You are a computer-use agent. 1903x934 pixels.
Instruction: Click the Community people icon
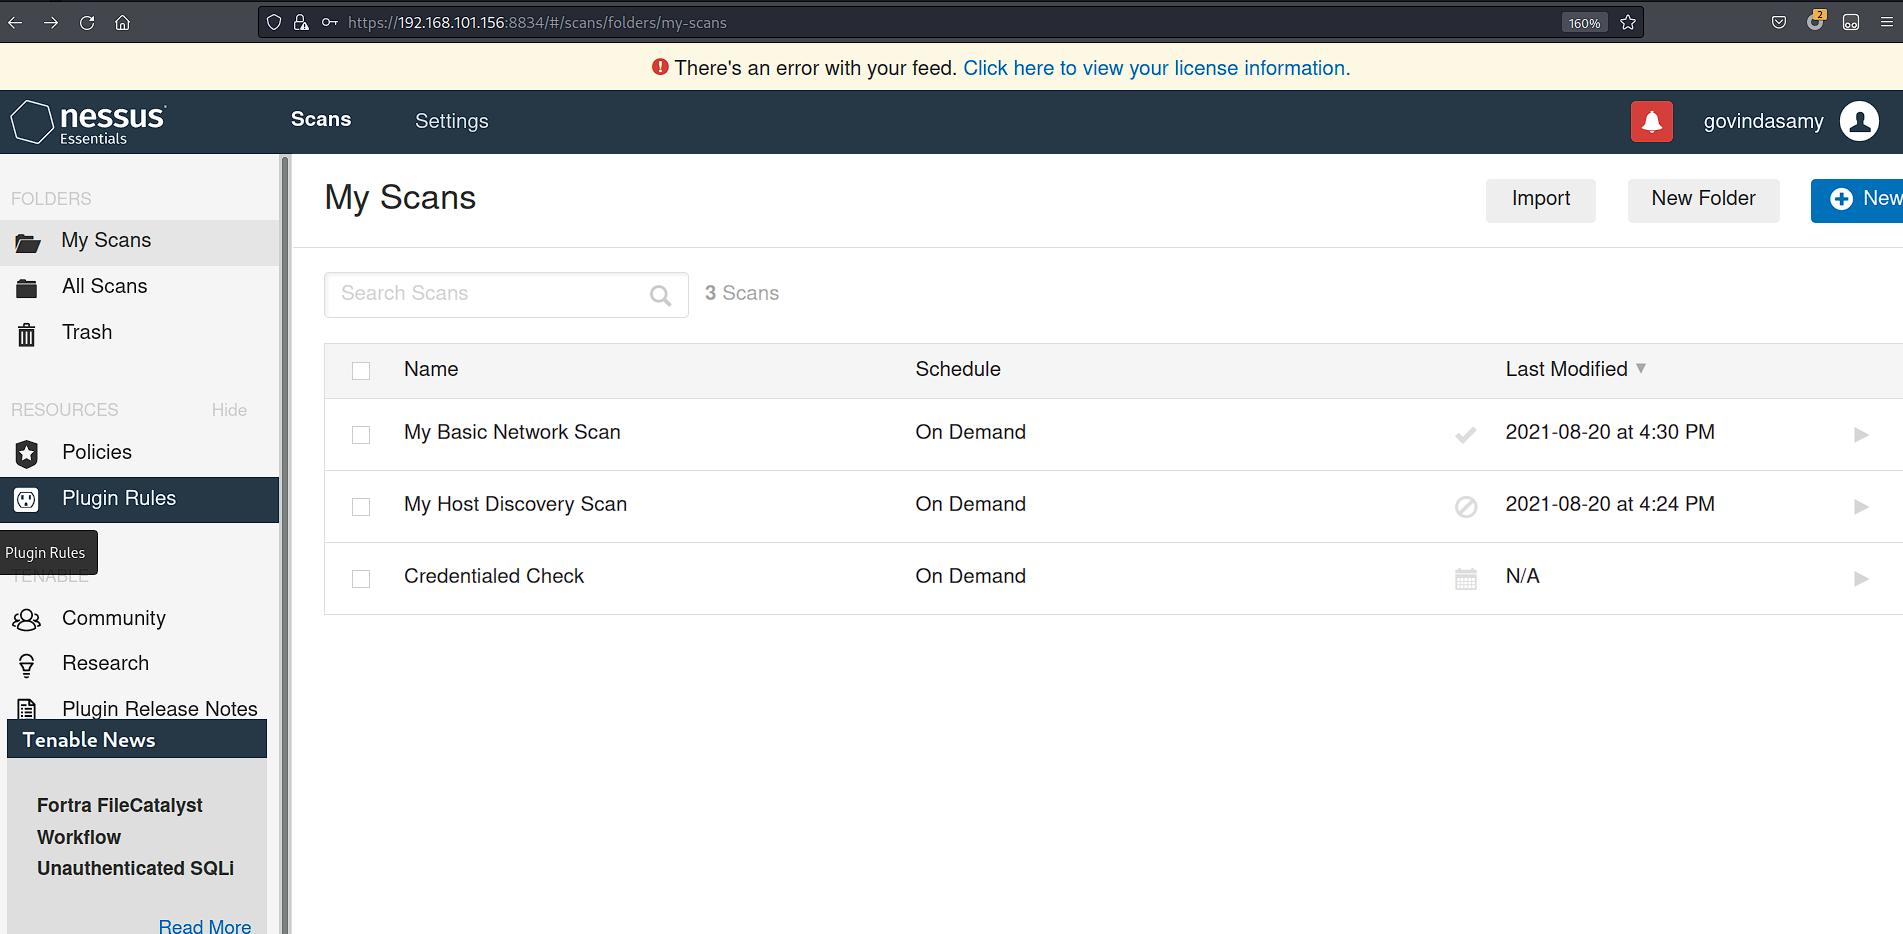tap(27, 620)
